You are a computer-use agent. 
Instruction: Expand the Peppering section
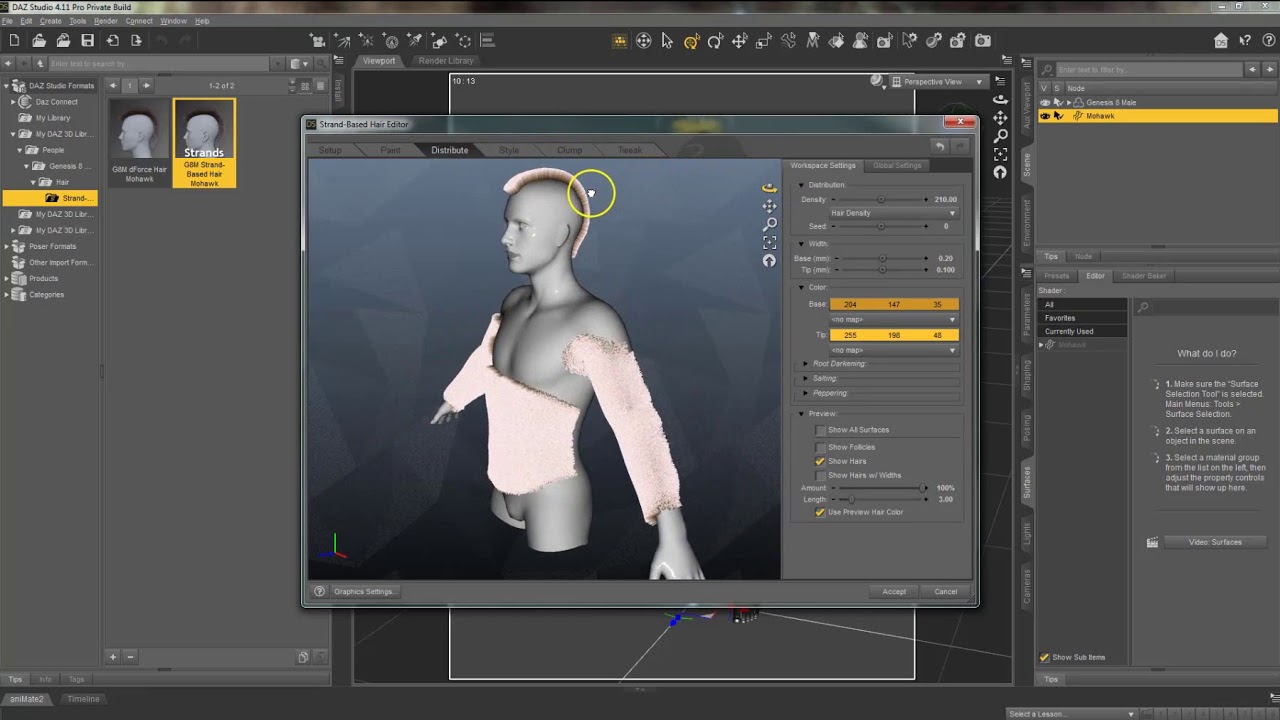click(806, 393)
